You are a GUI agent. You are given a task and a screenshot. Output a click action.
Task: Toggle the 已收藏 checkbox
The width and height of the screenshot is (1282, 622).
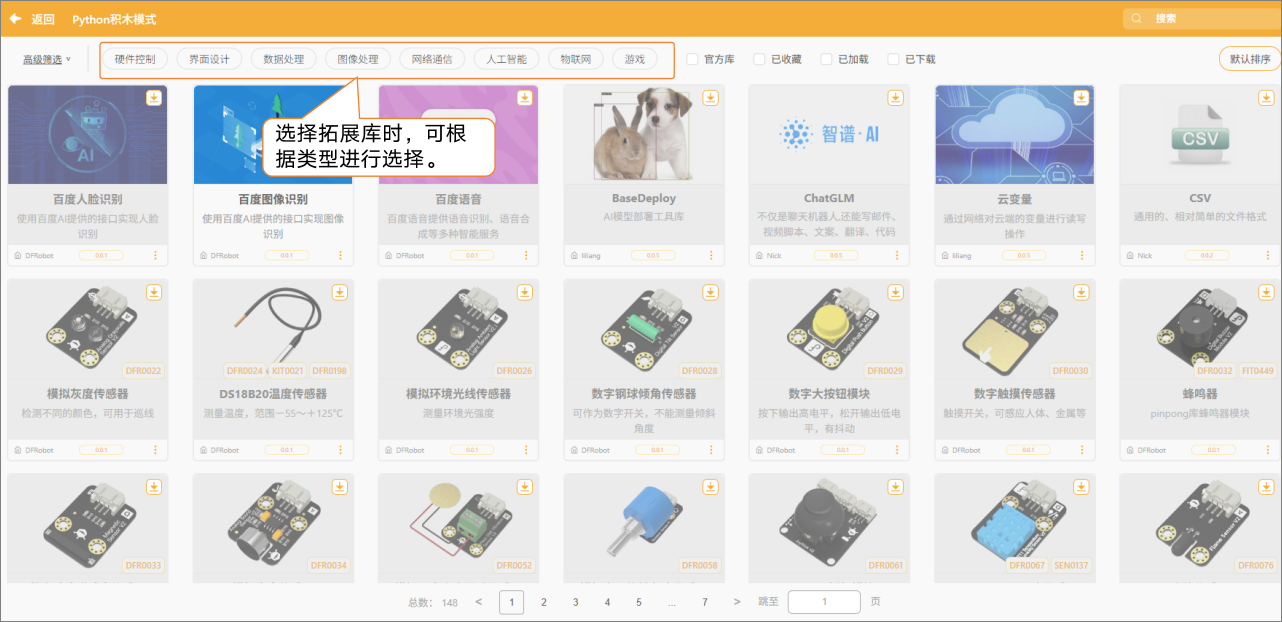point(759,59)
